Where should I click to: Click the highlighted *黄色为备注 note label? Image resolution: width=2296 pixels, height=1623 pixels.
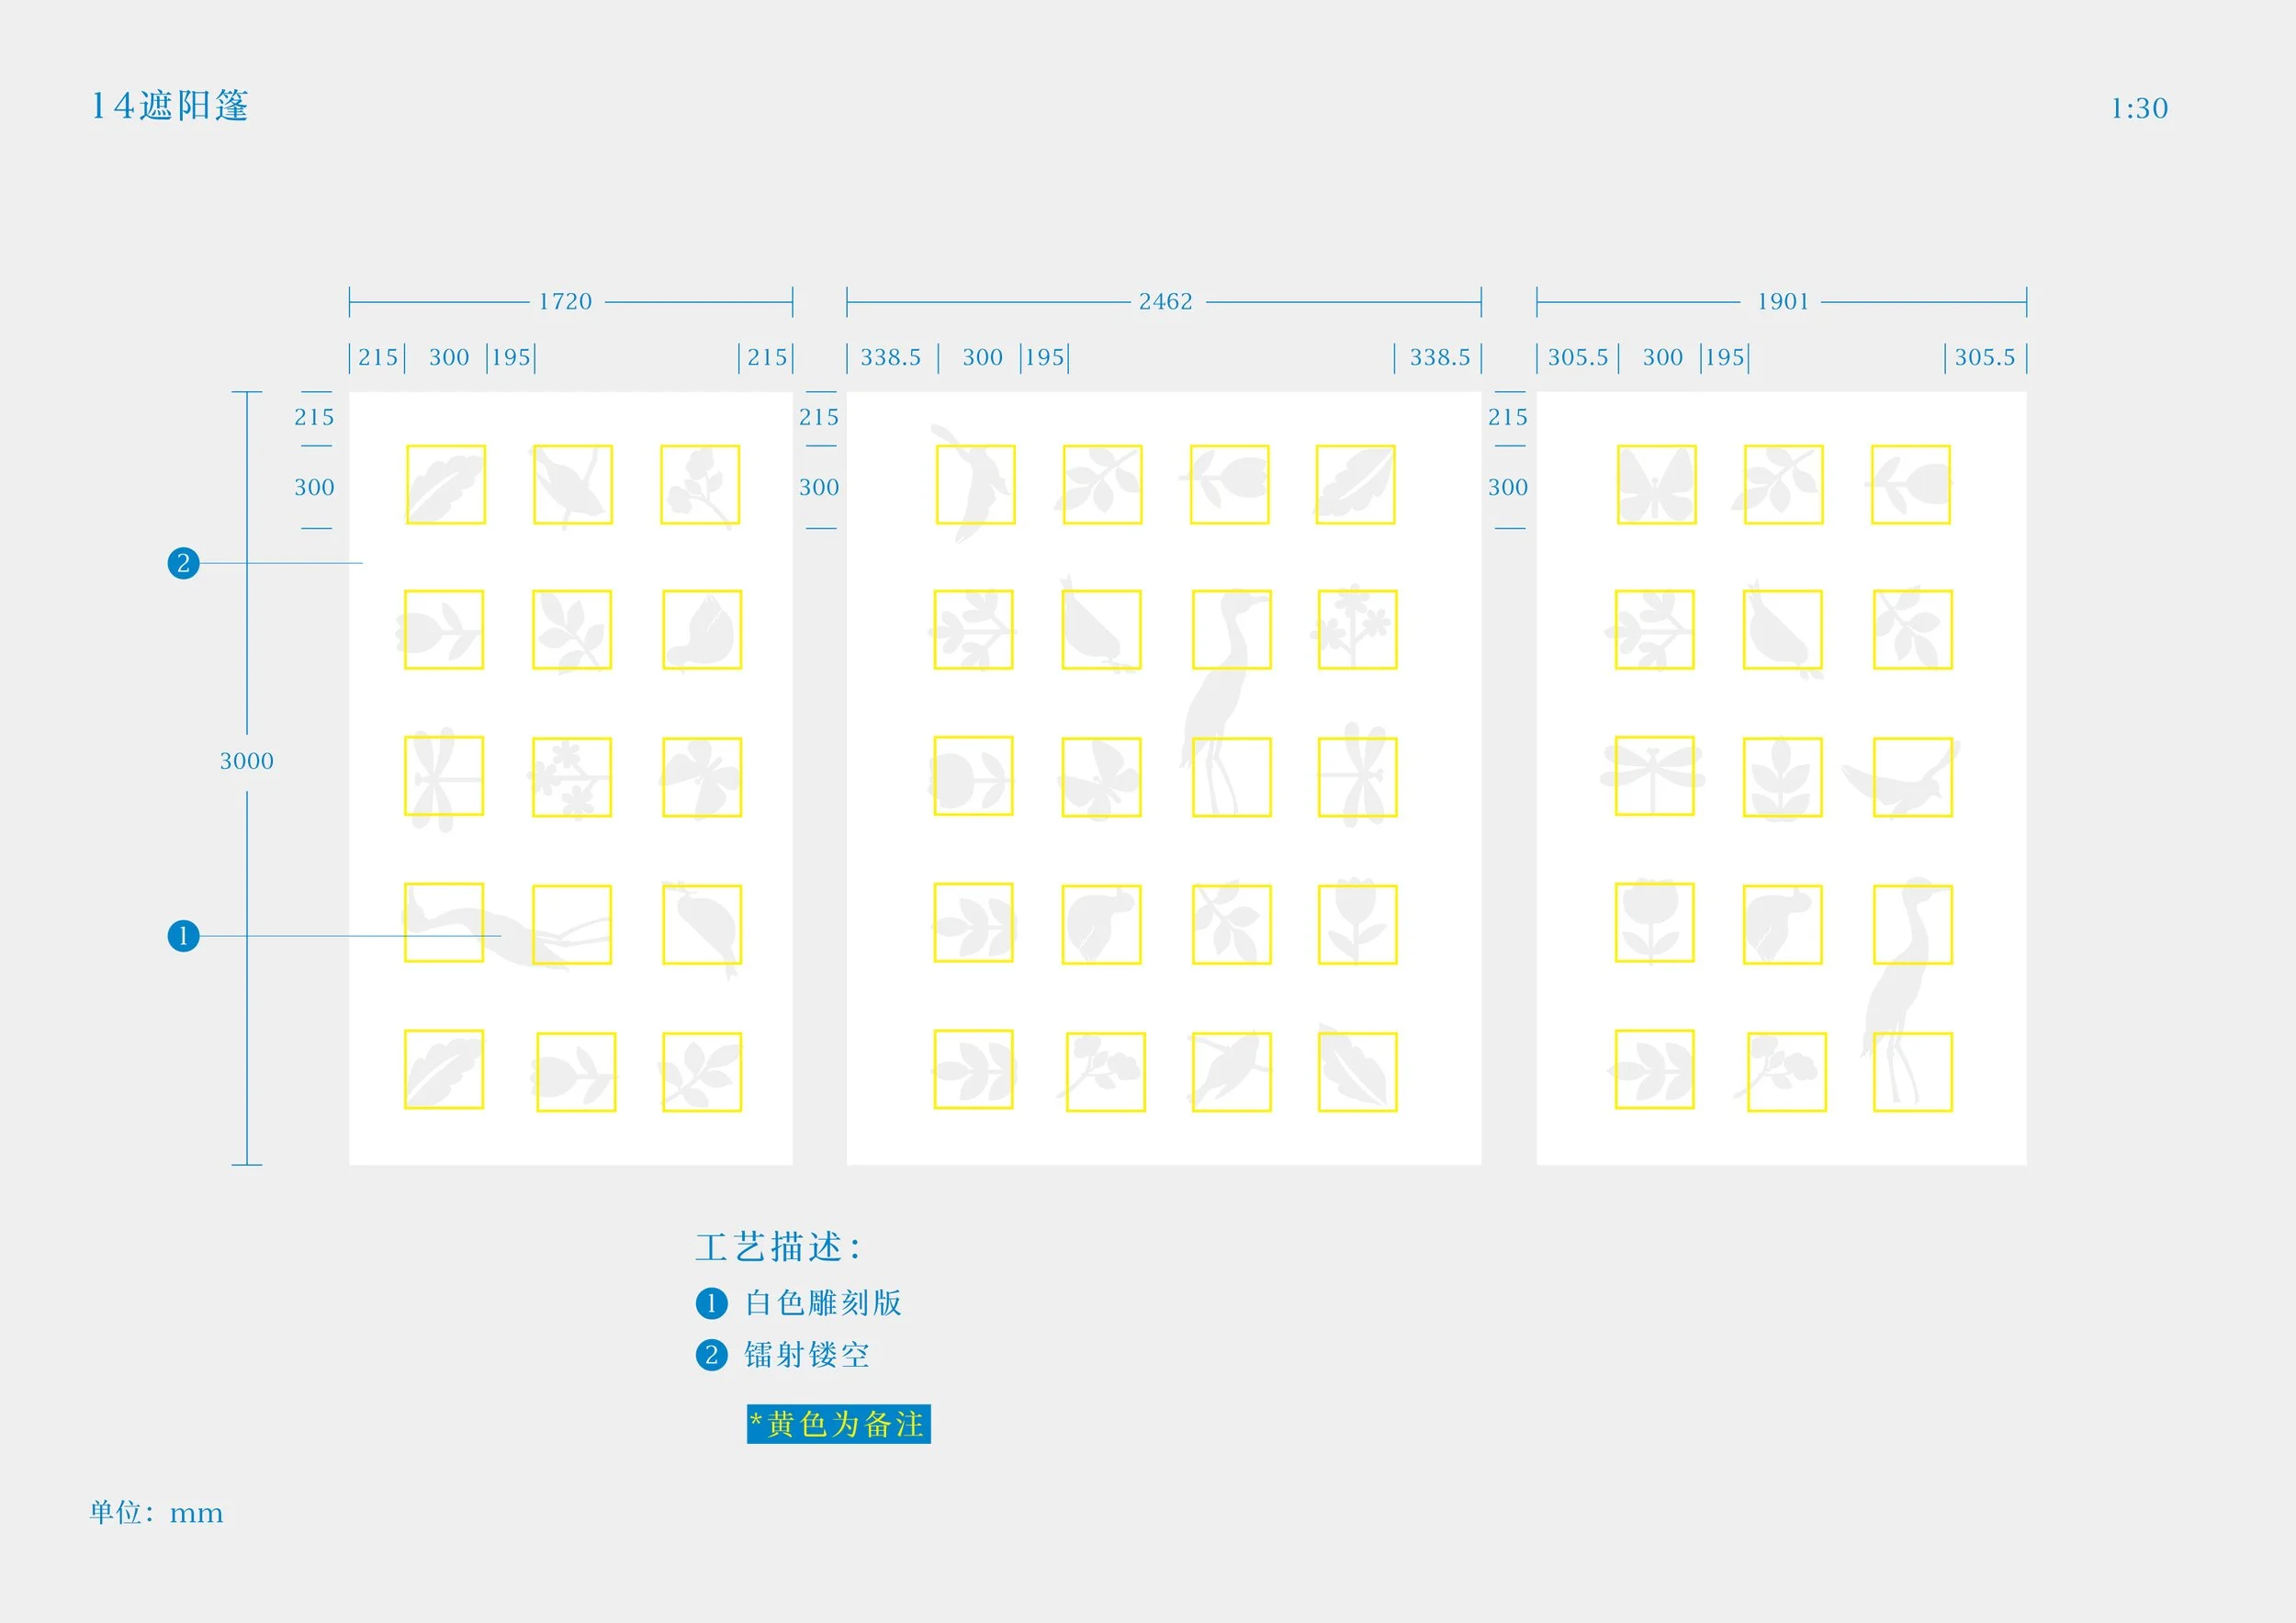coord(838,1424)
